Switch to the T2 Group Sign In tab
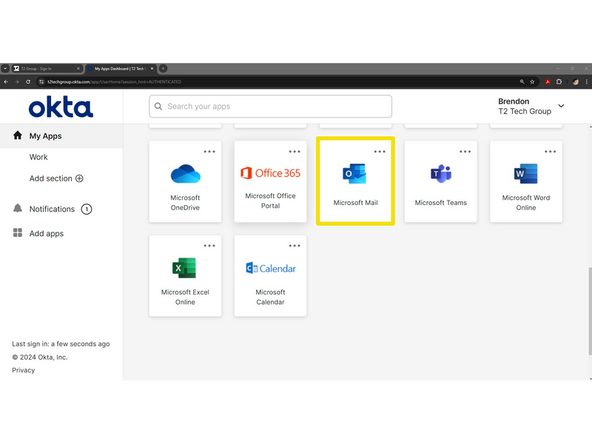This screenshot has width=592, height=444. pos(47,68)
